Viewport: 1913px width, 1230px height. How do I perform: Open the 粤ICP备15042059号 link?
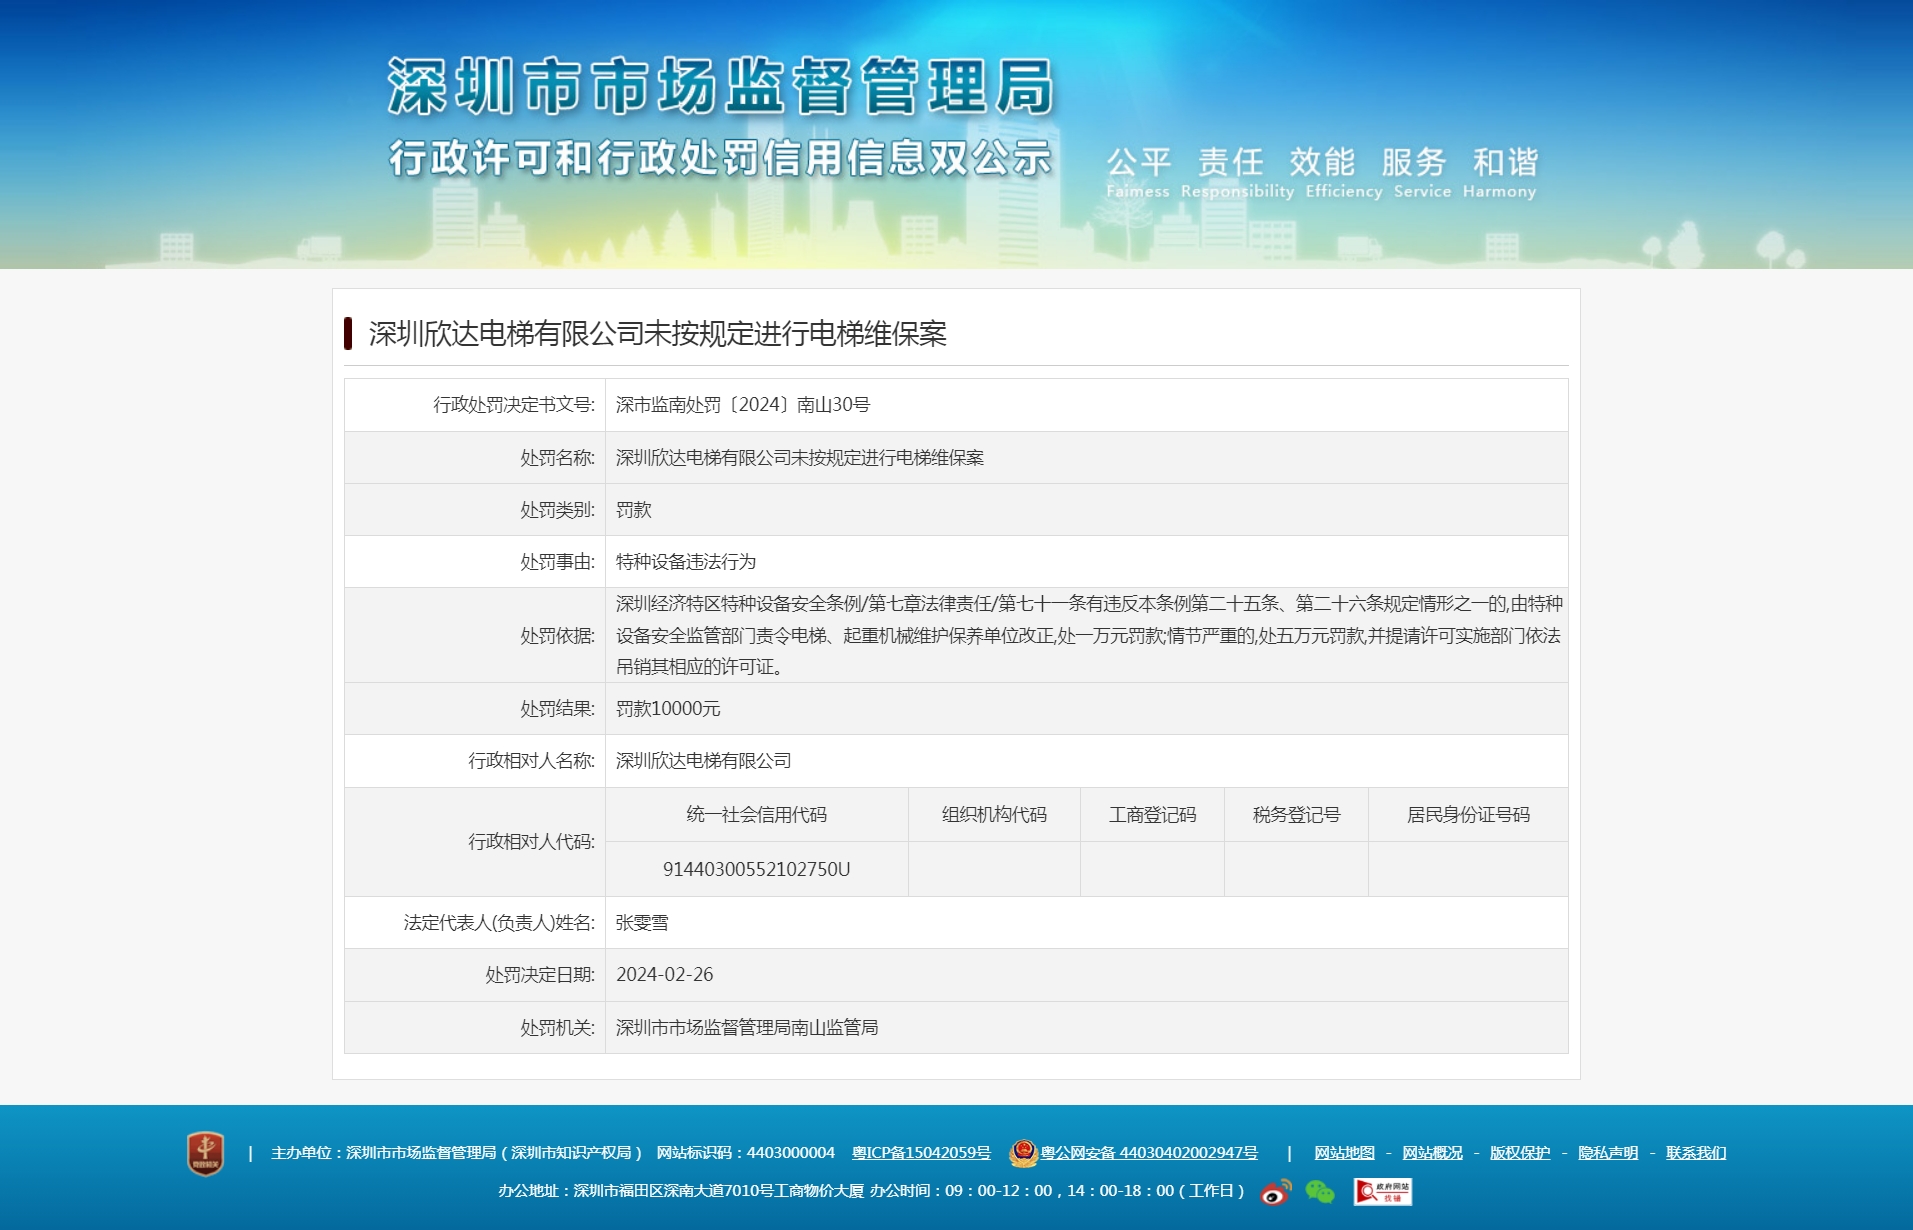920,1153
